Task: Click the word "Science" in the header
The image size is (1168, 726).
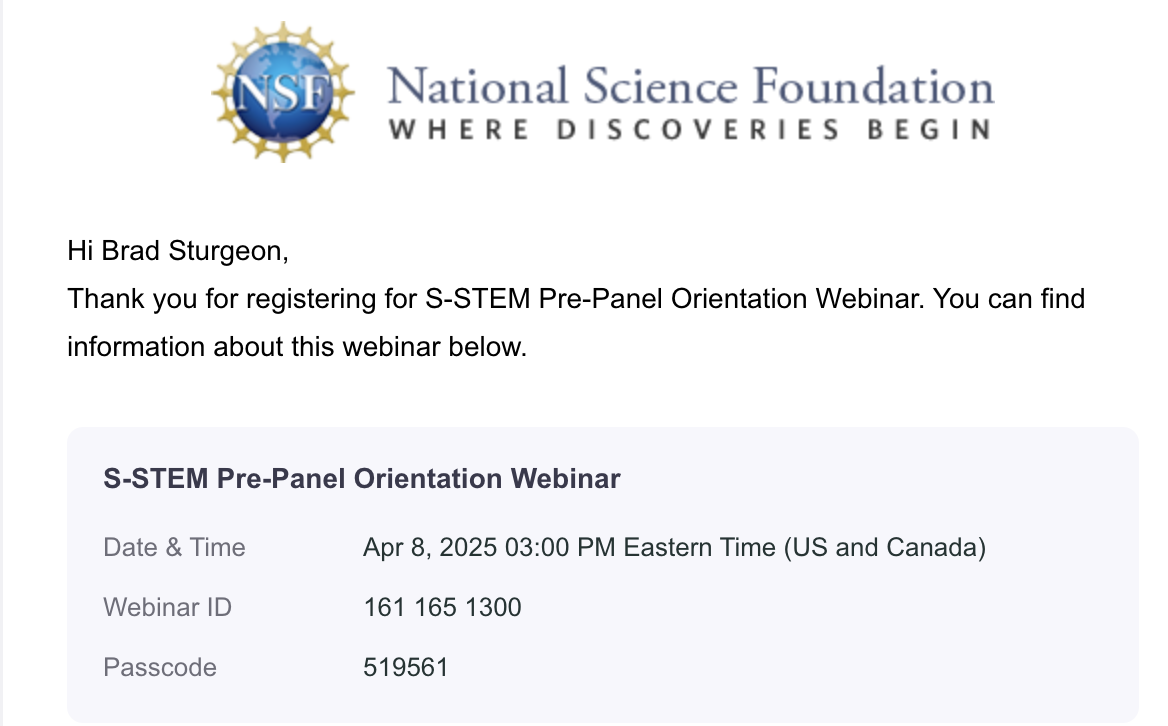Action: point(646,86)
